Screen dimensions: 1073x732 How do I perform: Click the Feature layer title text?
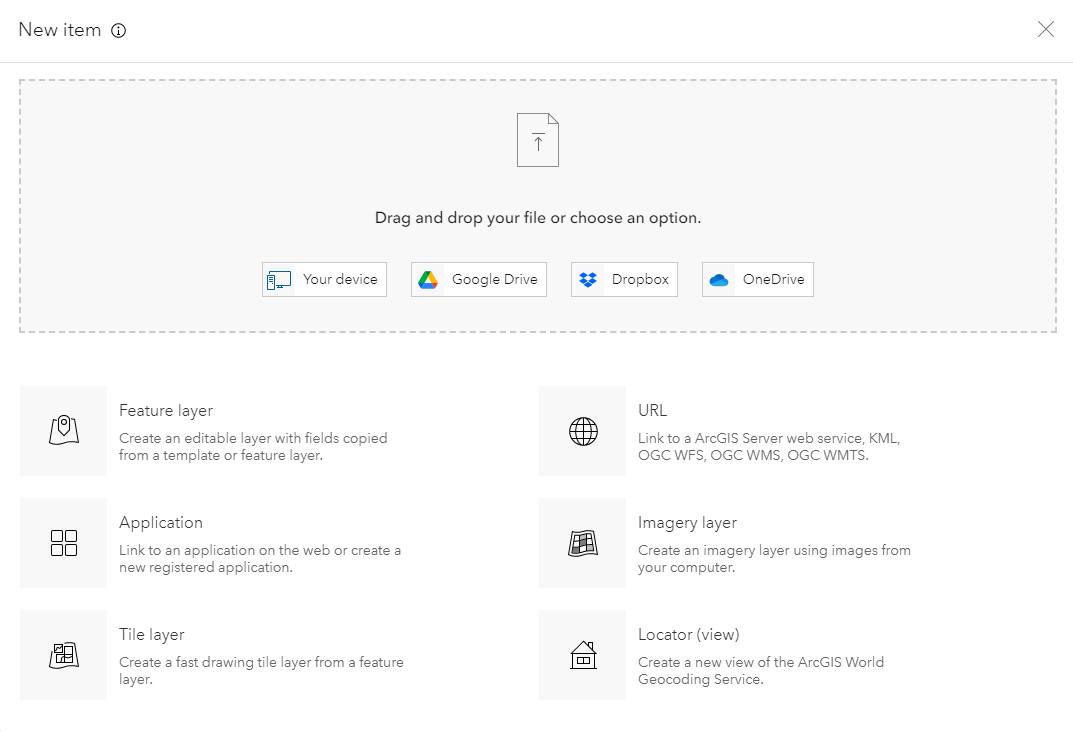point(166,410)
